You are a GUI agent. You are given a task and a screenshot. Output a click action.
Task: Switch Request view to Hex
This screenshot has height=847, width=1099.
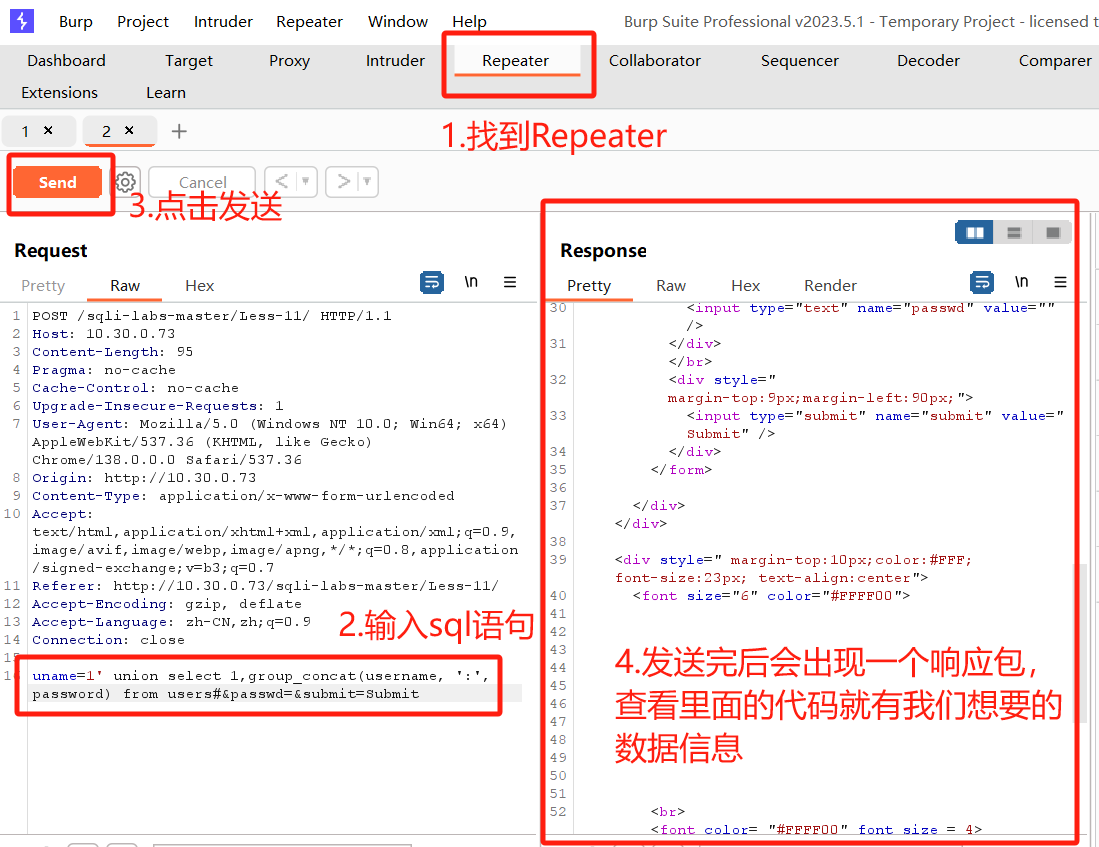click(x=200, y=285)
